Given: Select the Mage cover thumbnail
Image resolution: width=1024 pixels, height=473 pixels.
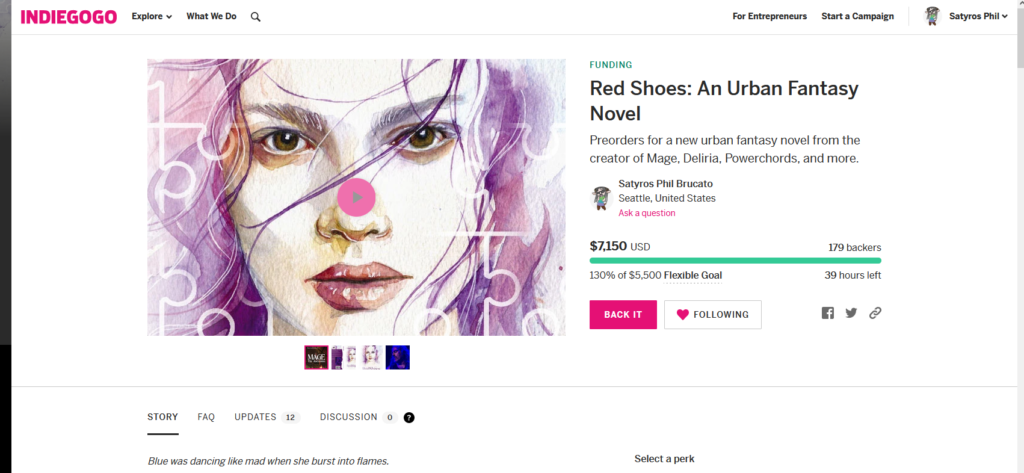Looking at the screenshot, I should point(316,357).
